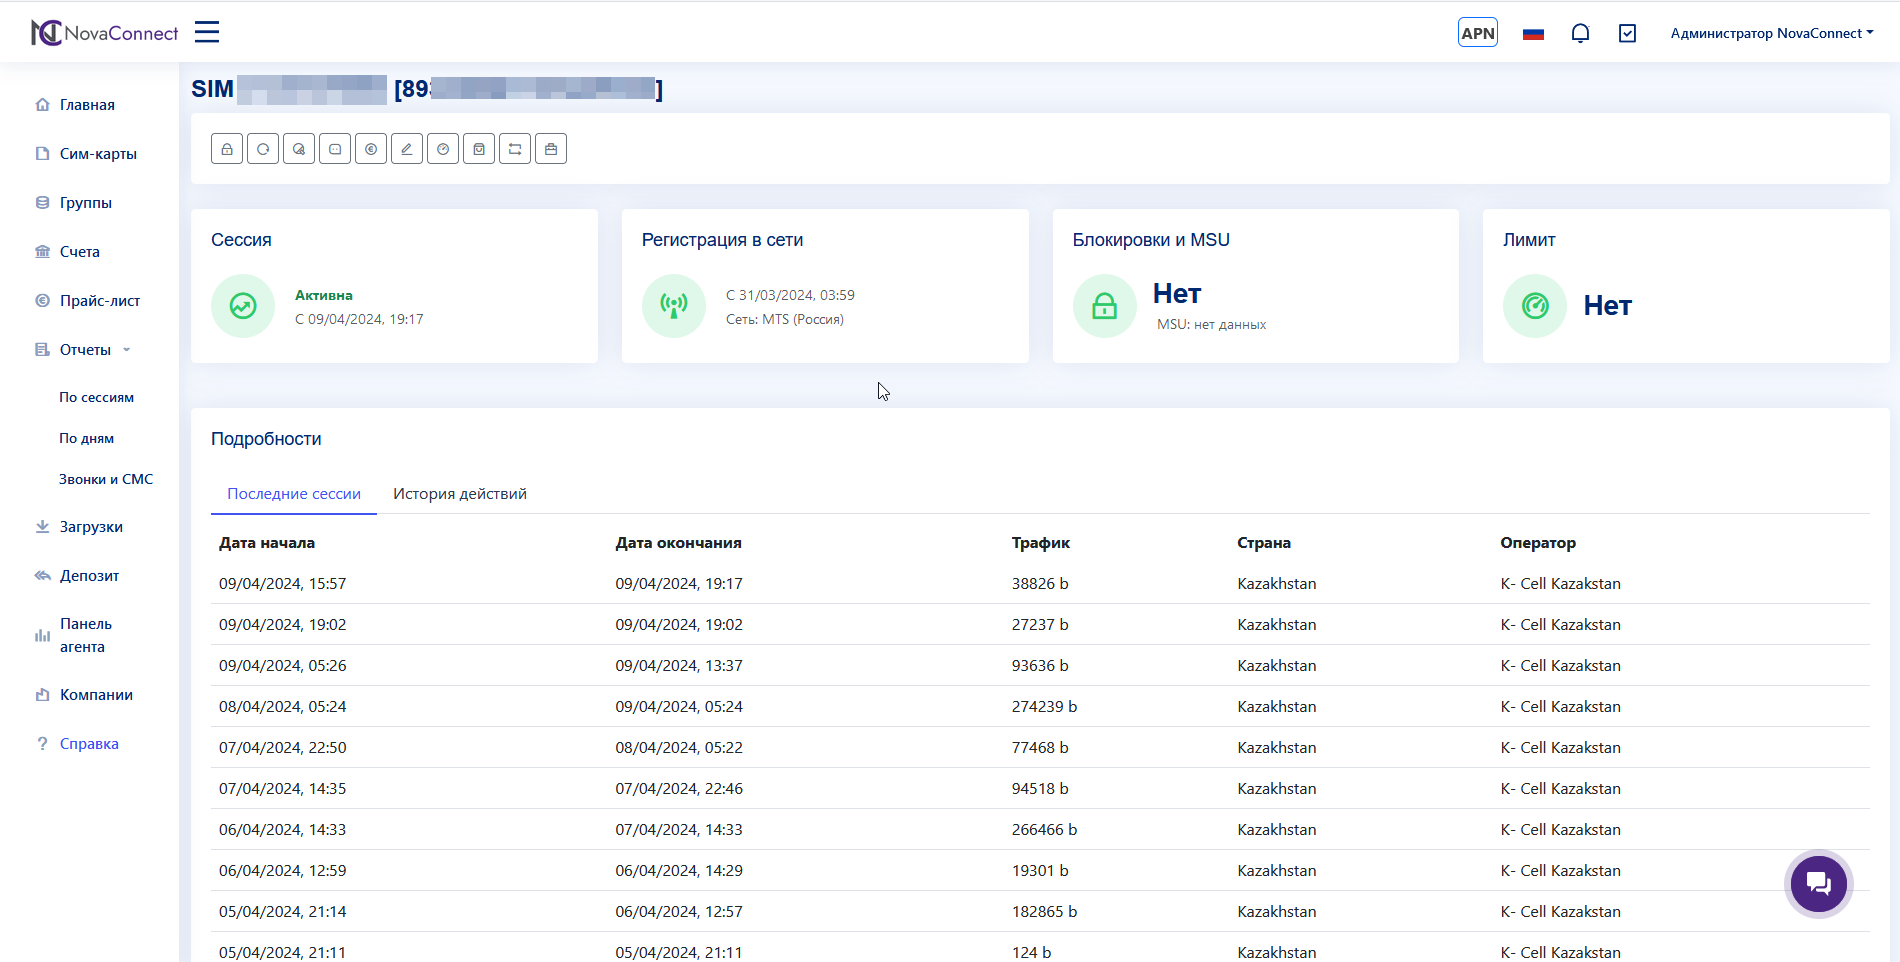Switch to the История действий tab
Screen dimensions: 1900x962
pos(459,494)
